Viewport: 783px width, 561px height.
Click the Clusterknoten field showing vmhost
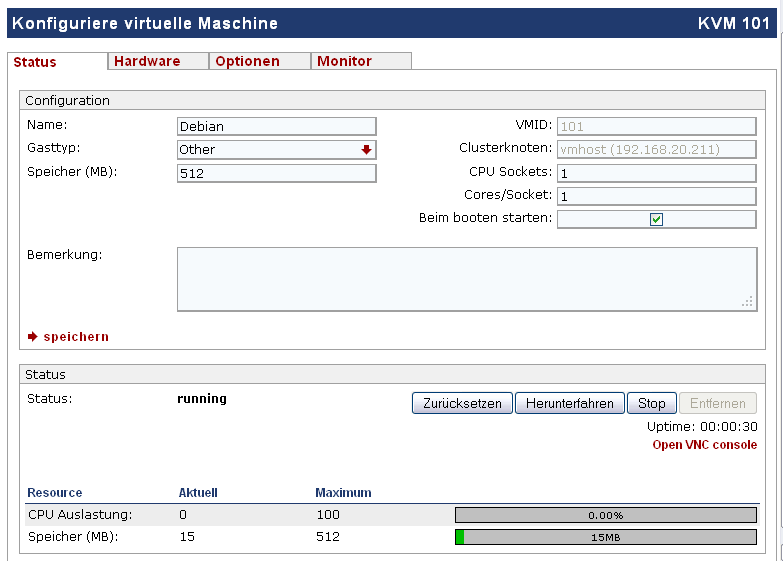[x=657, y=149]
